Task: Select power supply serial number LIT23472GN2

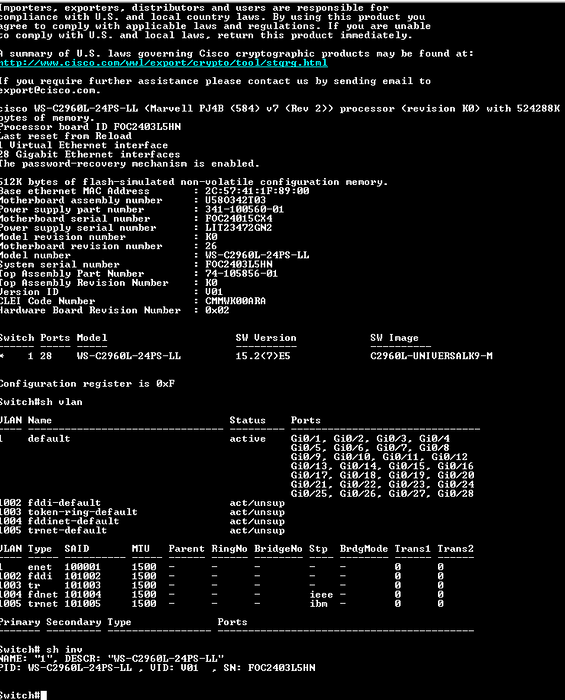Action: point(239,228)
